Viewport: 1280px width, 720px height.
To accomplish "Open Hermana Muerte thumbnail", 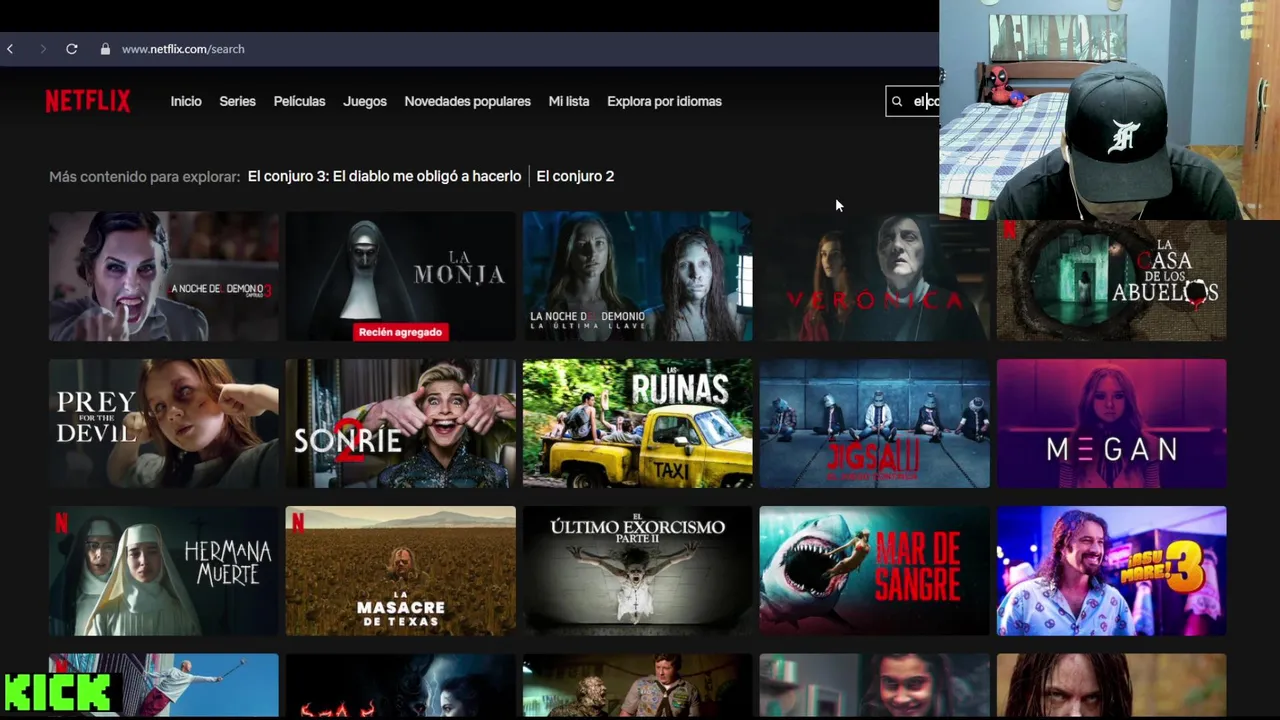I will [x=164, y=570].
